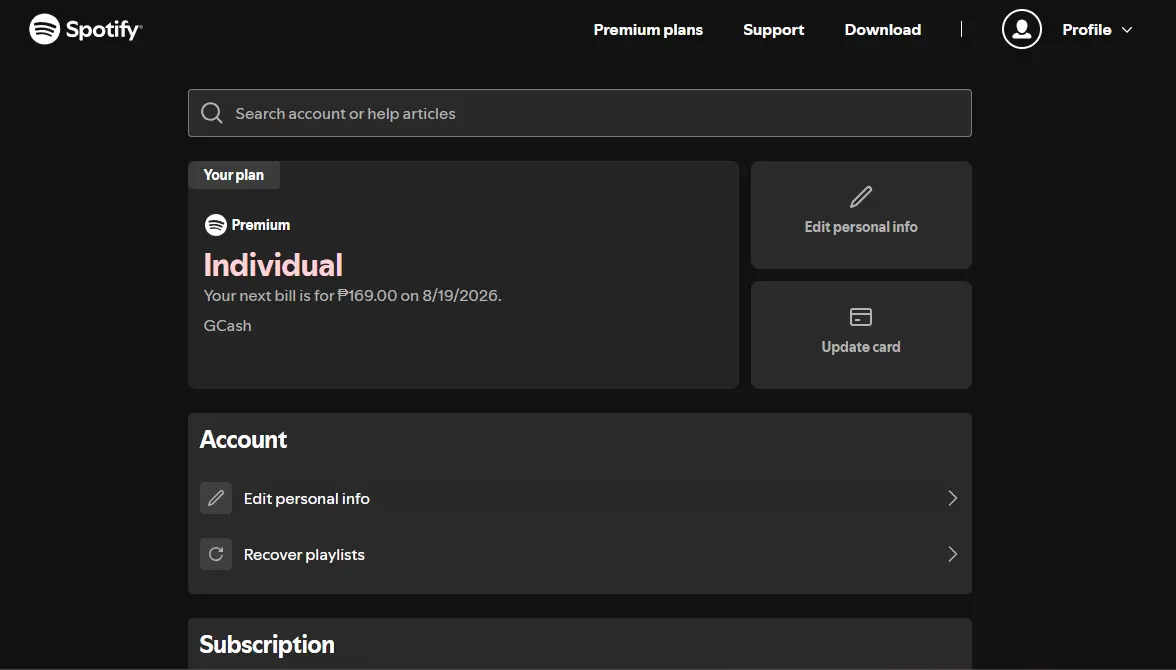
Task: Click chevron on Recover playlists row
Action: tap(952, 554)
